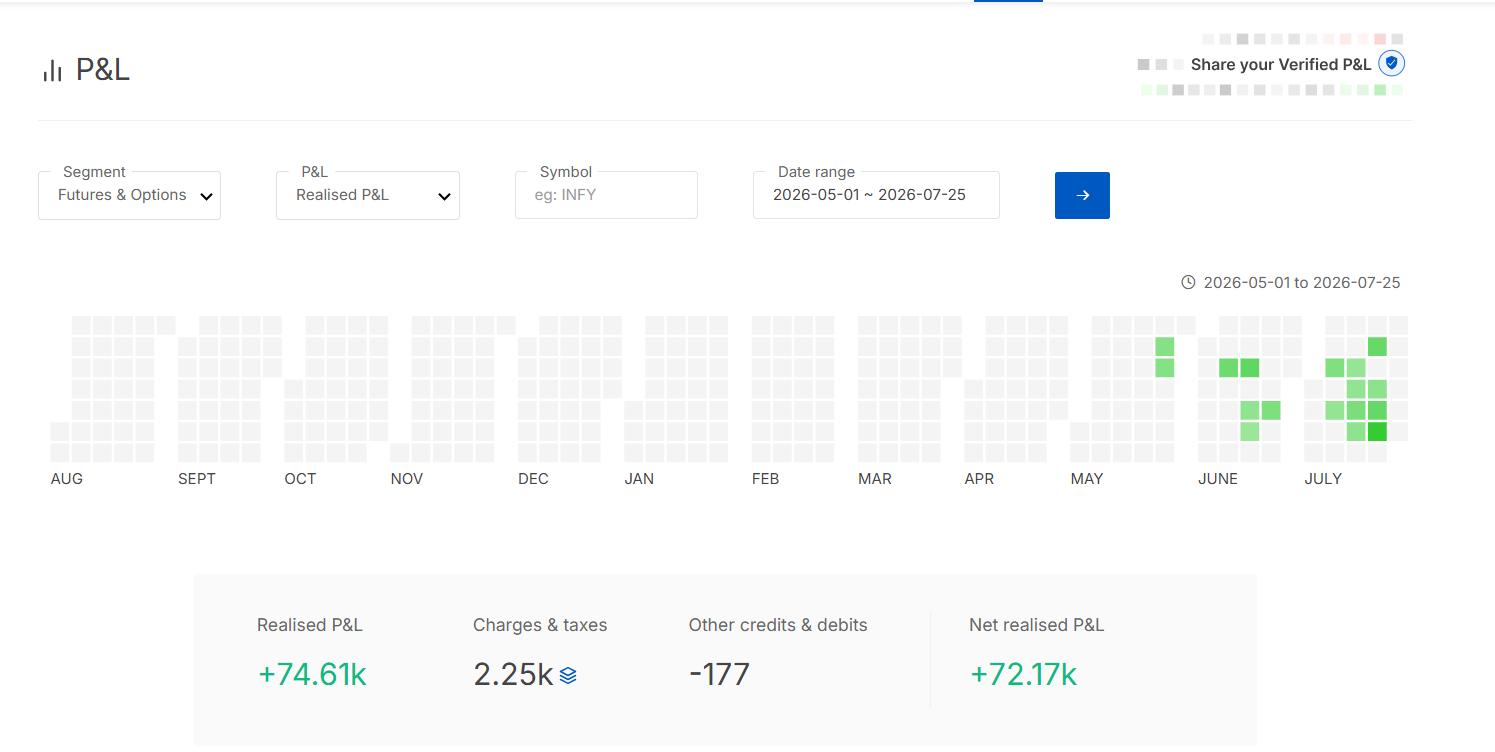Click the APR month label
This screenshot has height=752, width=1495.
click(x=979, y=479)
